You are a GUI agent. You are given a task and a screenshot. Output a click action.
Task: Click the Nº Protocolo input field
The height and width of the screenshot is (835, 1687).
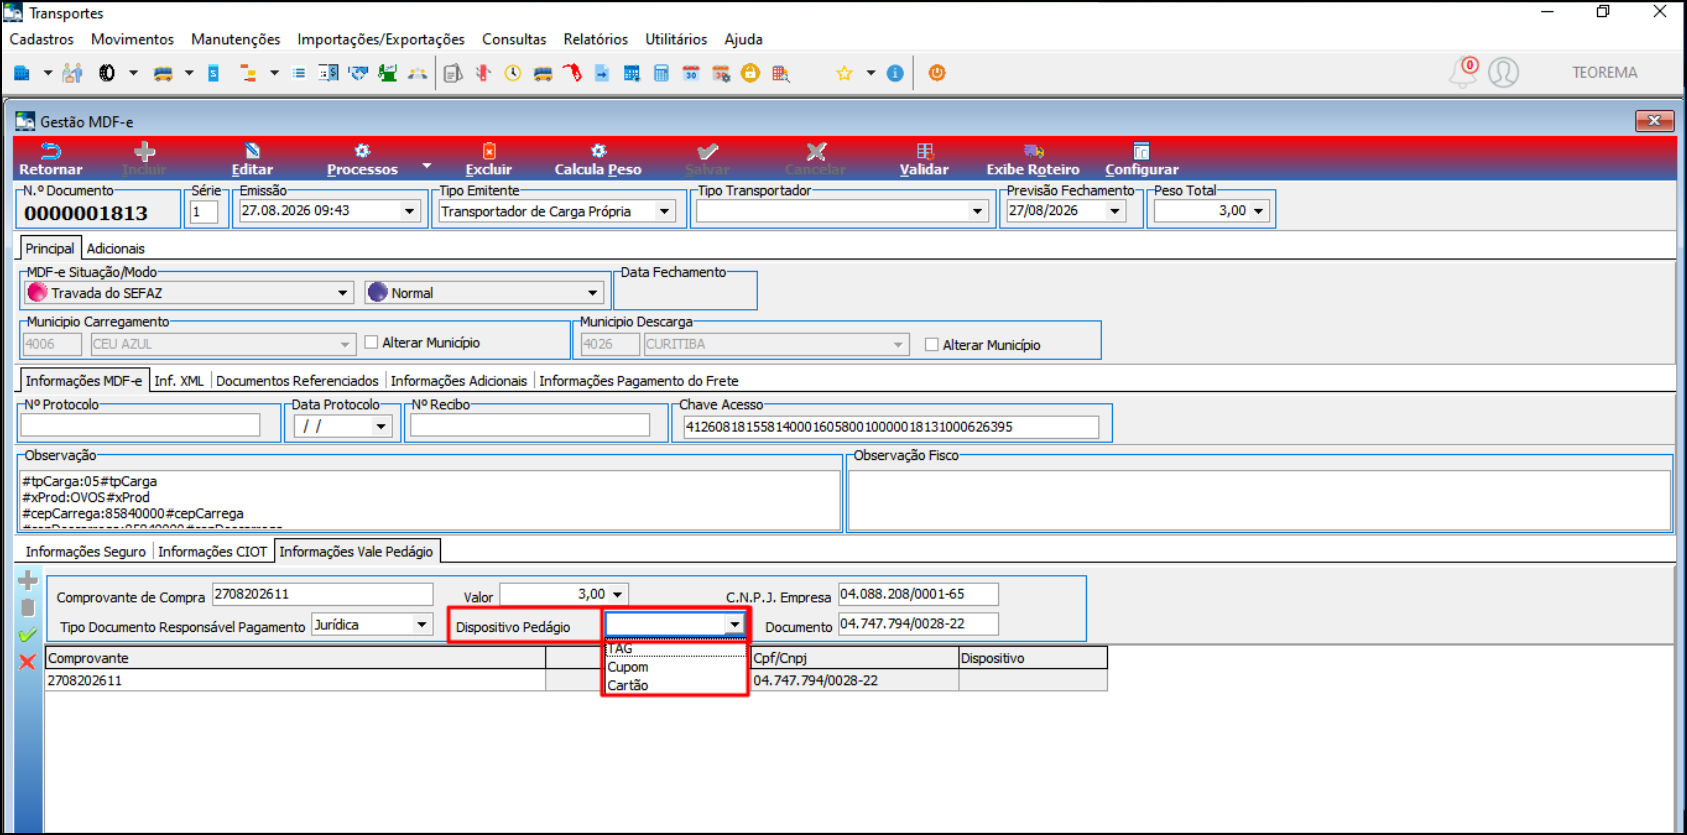pyautogui.click(x=140, y=425)
